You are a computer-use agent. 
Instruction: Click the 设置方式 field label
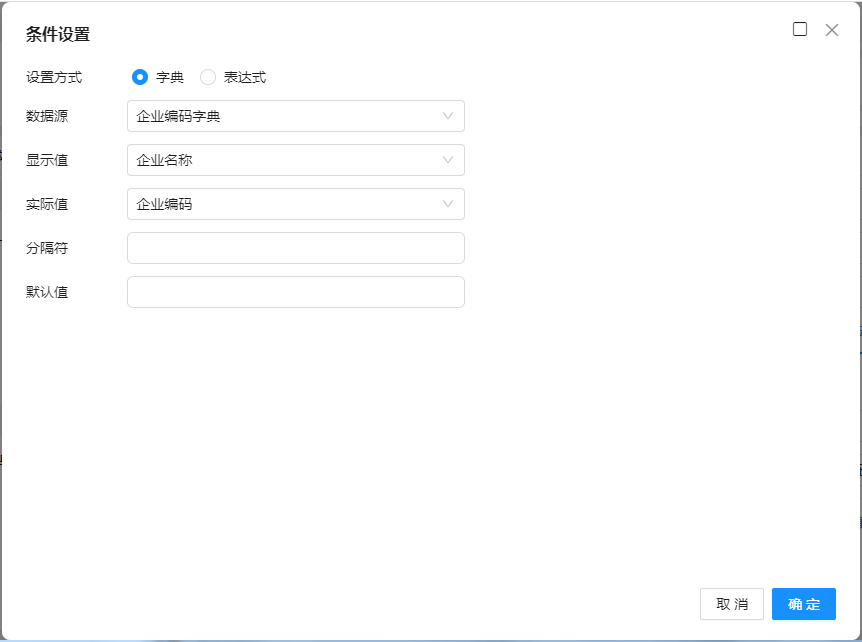pos(54,77)
